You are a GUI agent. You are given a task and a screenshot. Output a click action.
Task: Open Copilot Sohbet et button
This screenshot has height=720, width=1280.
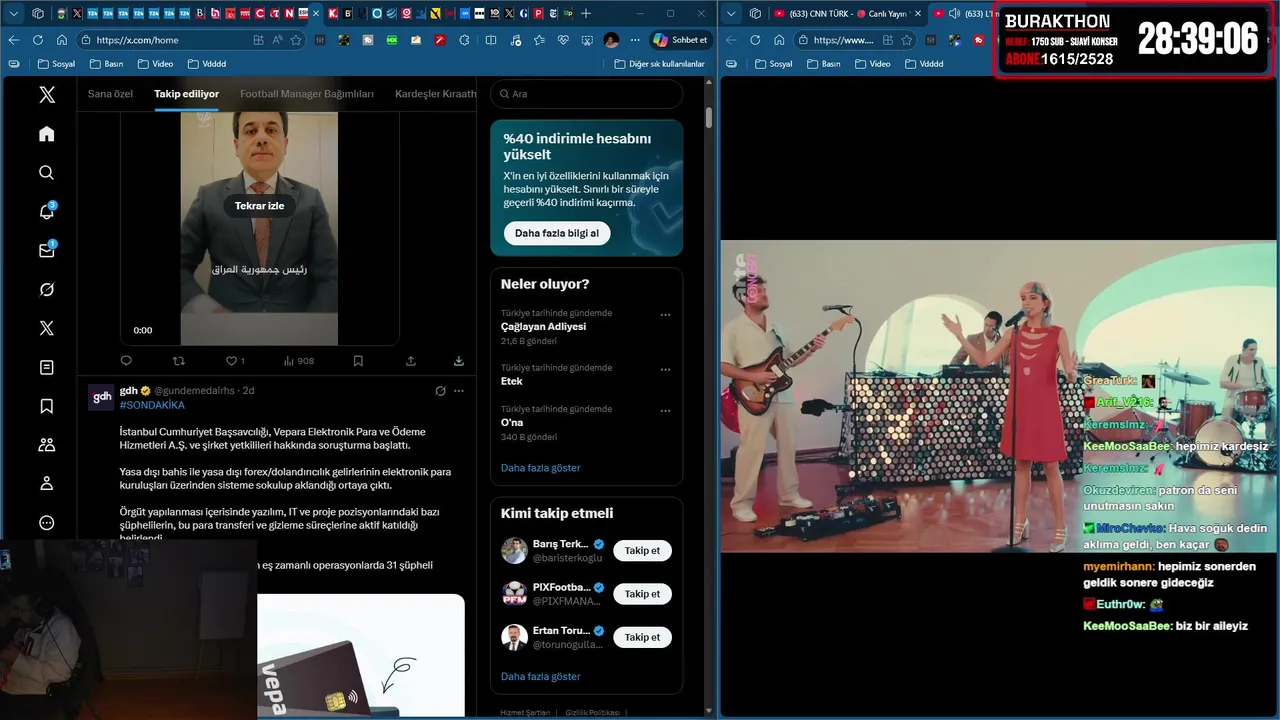(680, 40)
